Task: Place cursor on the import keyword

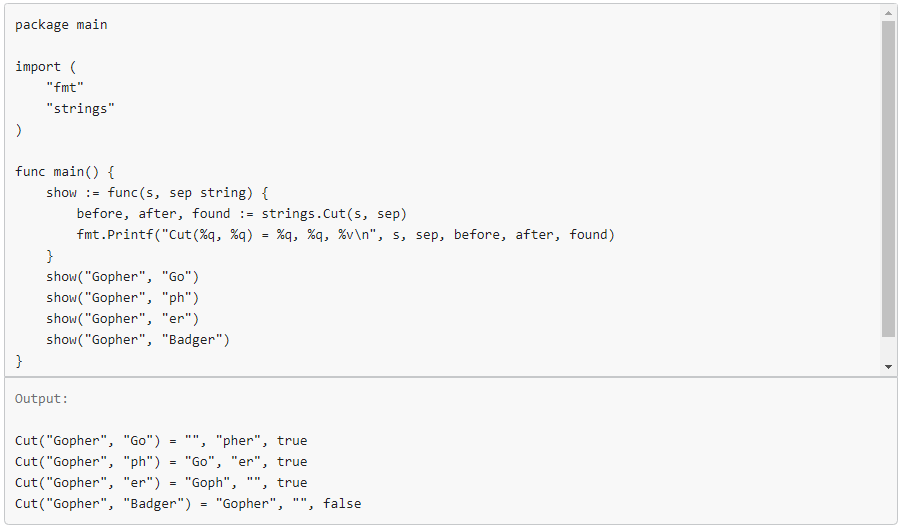Action: pyautogui.click(x=38, y=67)
